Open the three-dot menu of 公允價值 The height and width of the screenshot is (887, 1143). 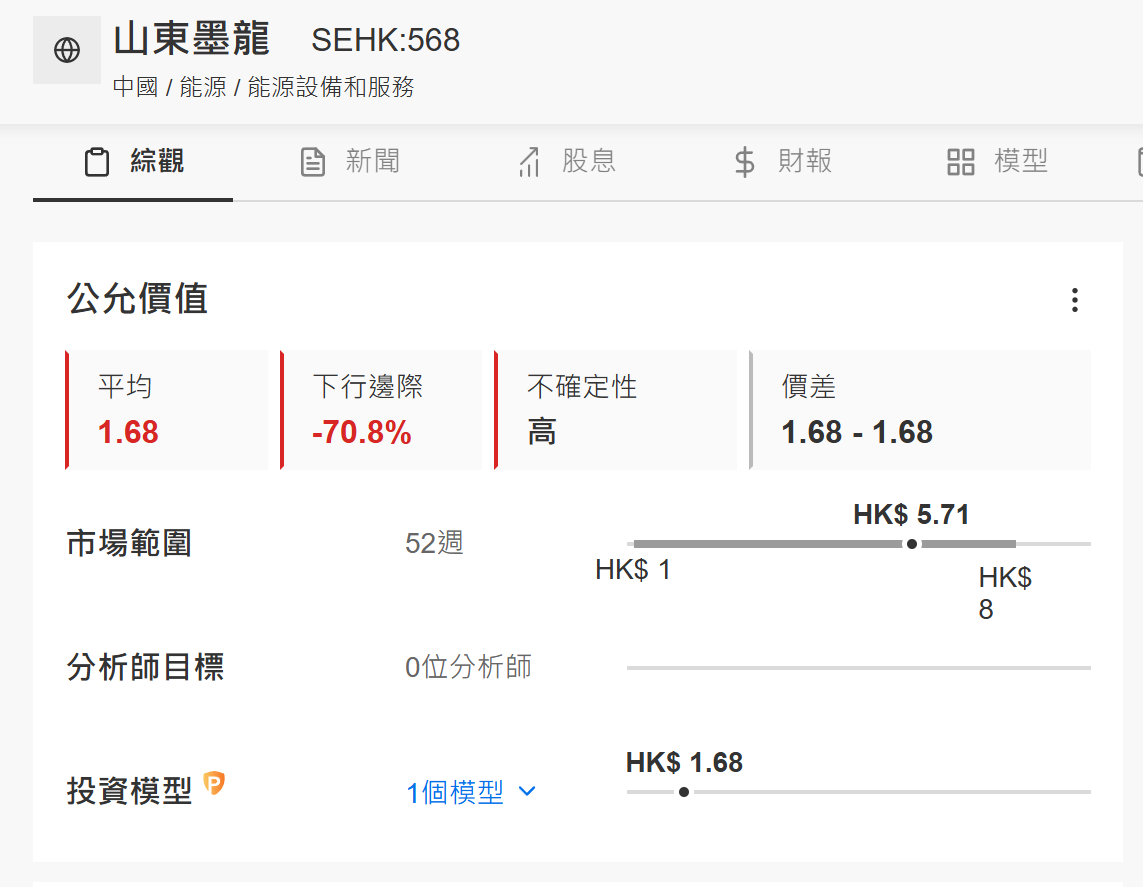[x=1074, y=300]
